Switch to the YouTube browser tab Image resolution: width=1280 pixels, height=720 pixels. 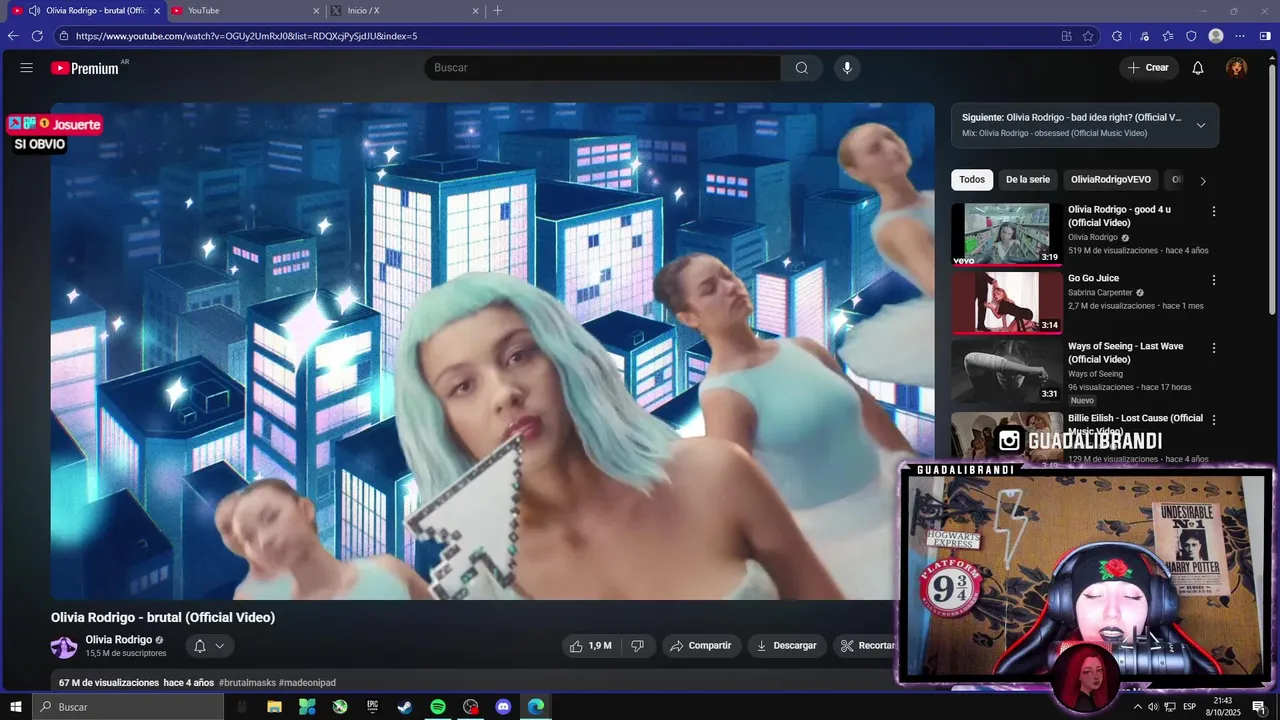pyautogui.click(x=246, y=11)
